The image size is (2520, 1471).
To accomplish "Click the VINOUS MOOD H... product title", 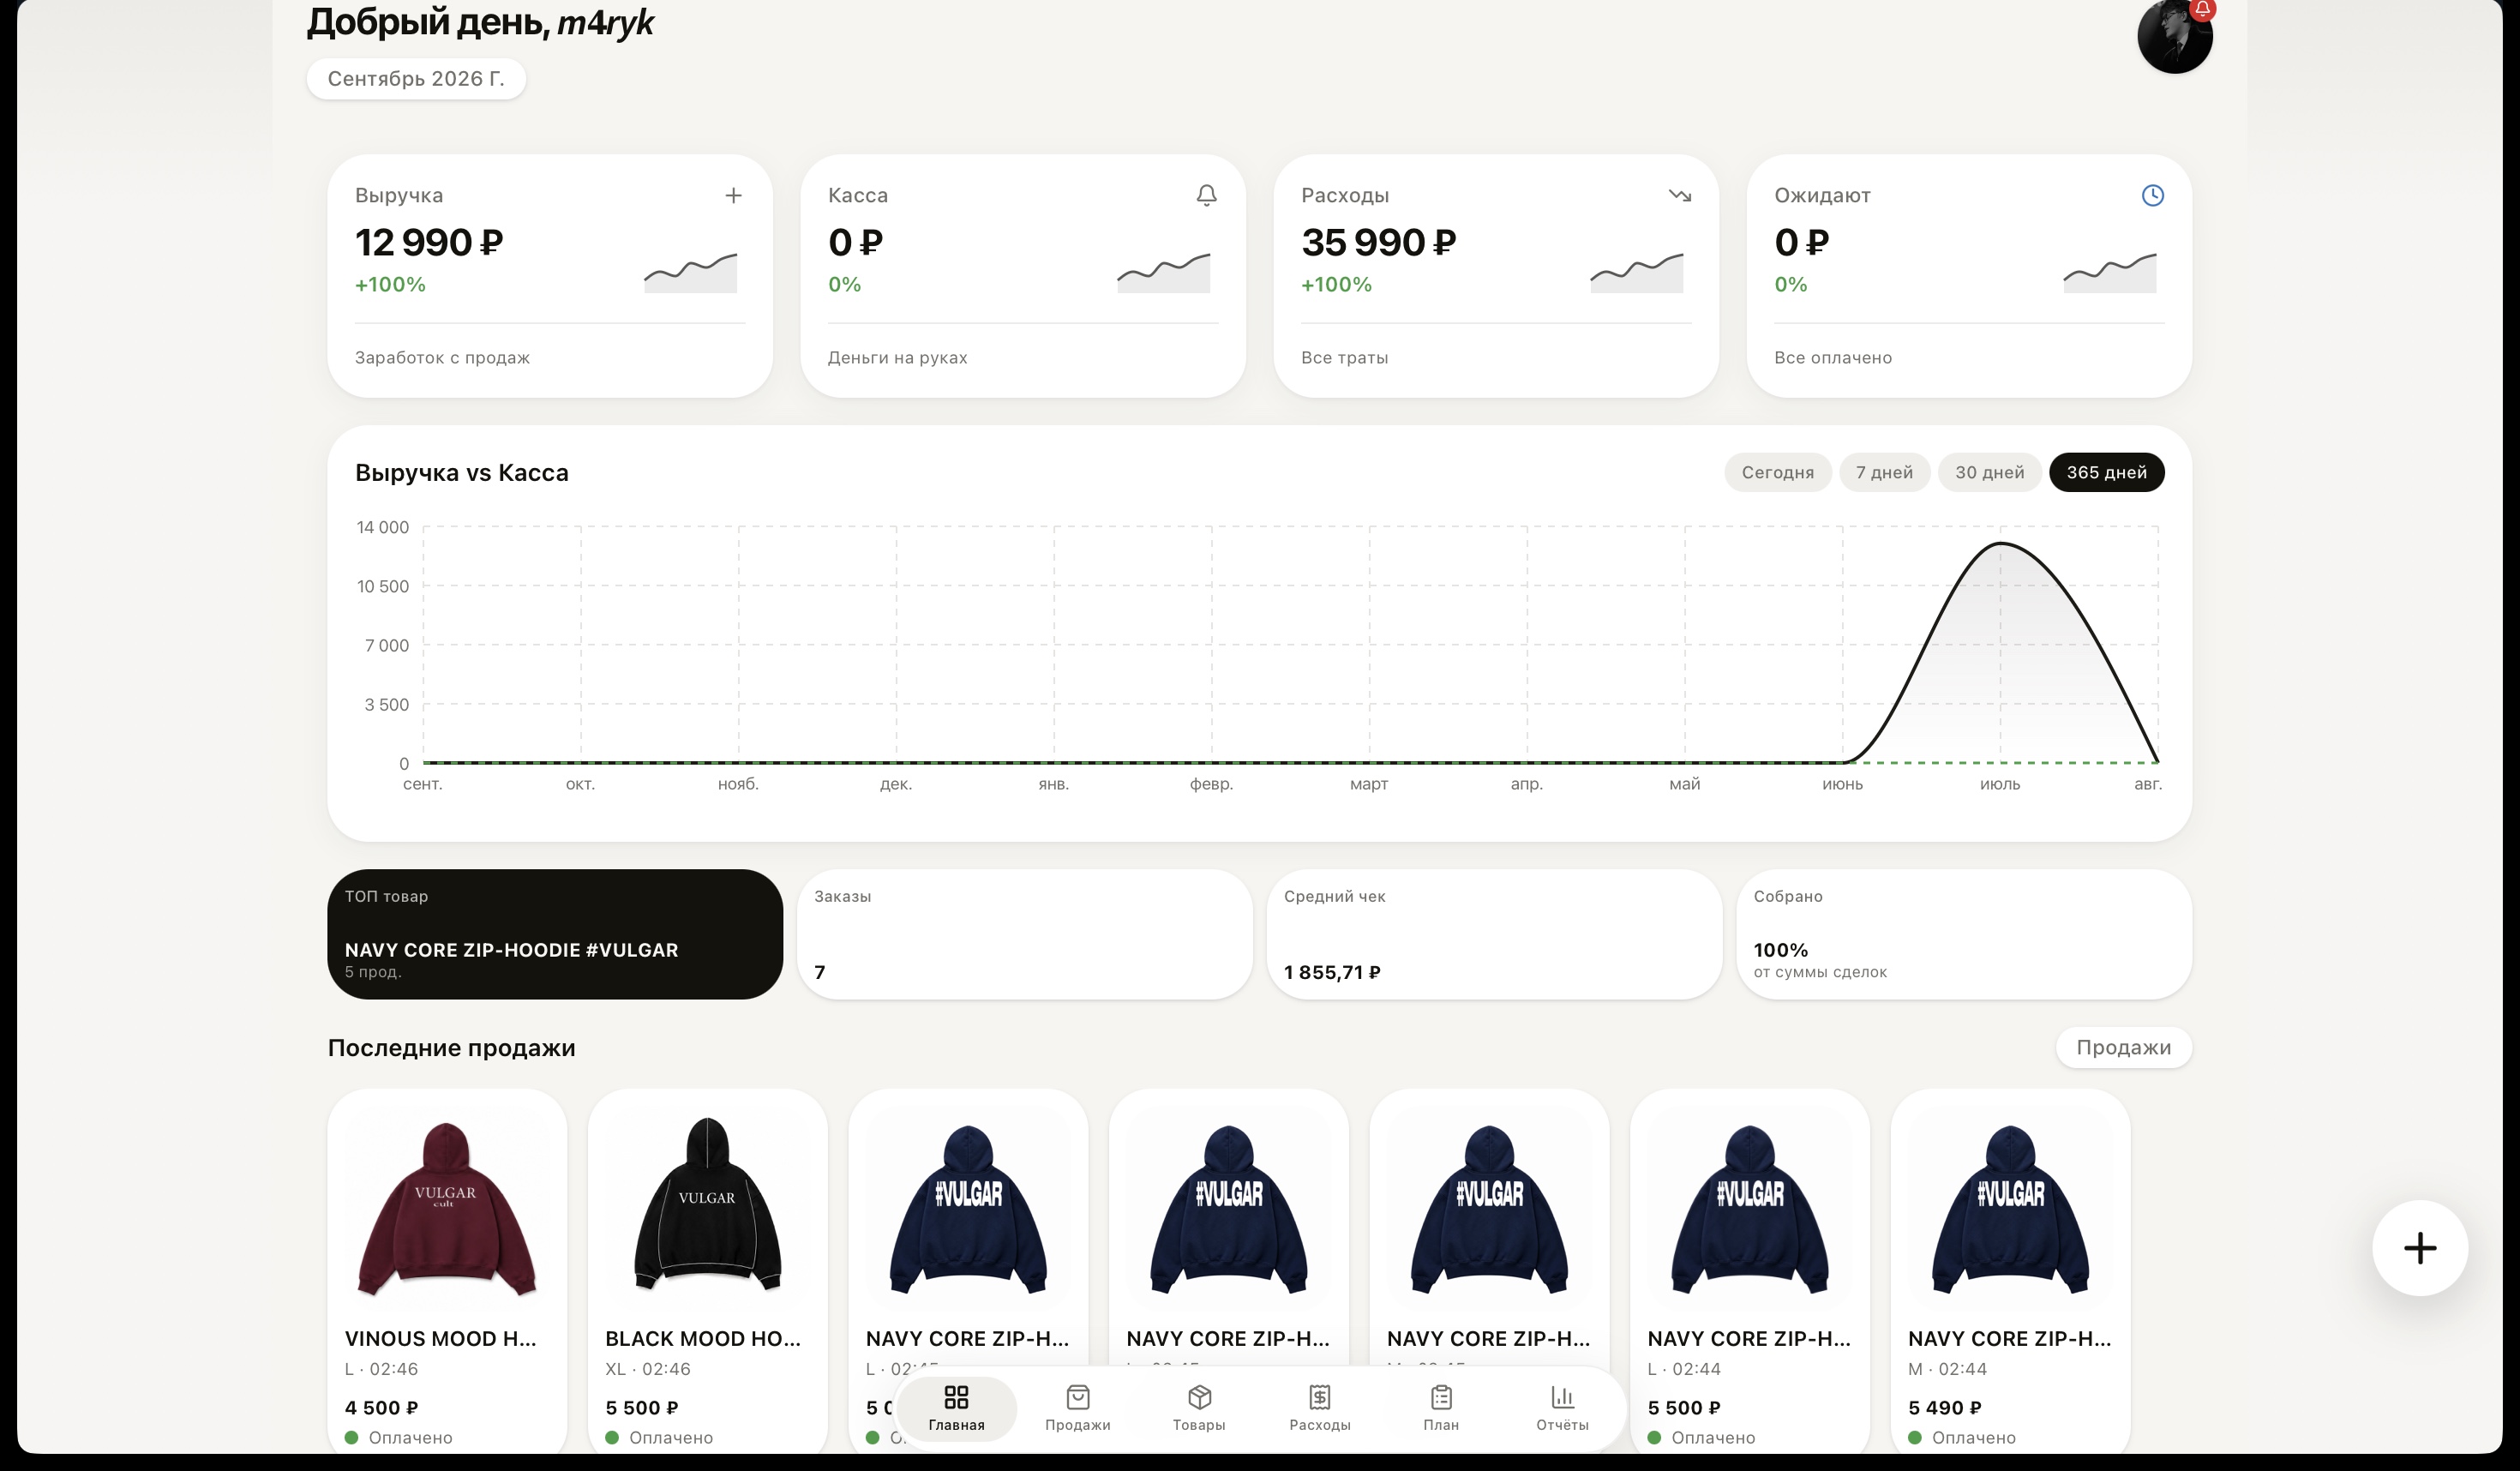I will coord(440,1339).
